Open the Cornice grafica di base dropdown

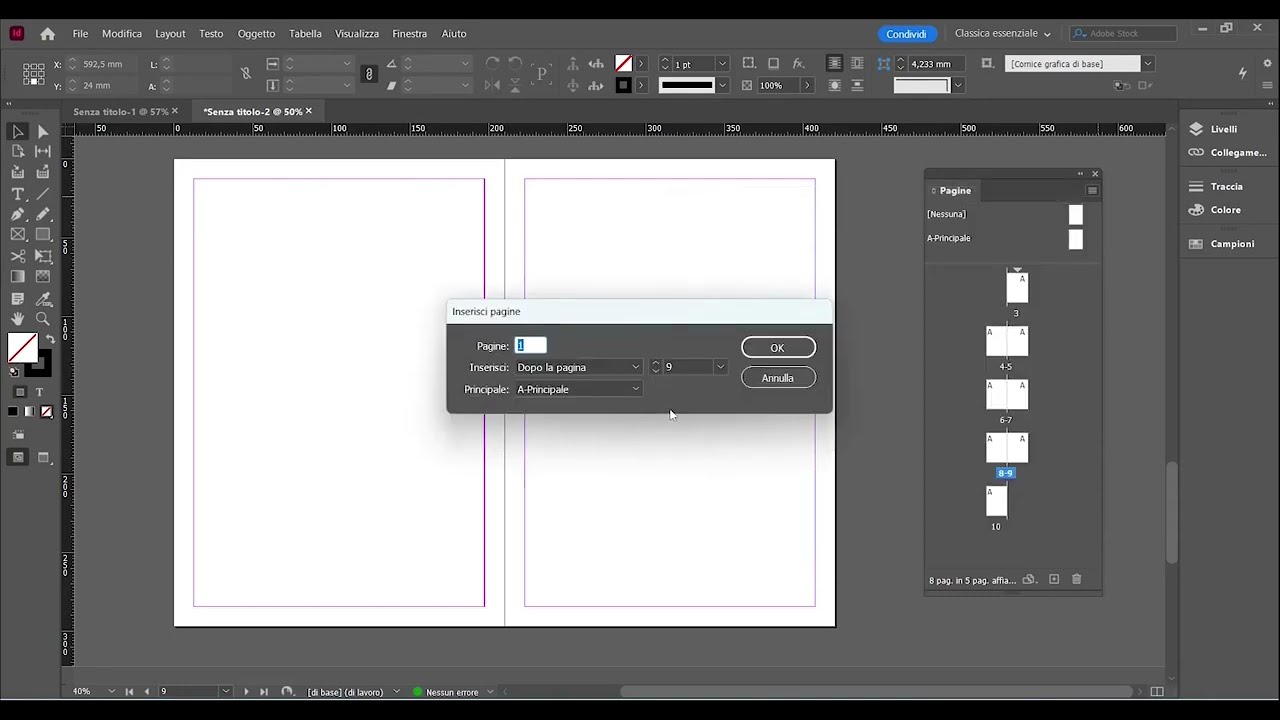pyautogui.click(x=1148, y=64)
